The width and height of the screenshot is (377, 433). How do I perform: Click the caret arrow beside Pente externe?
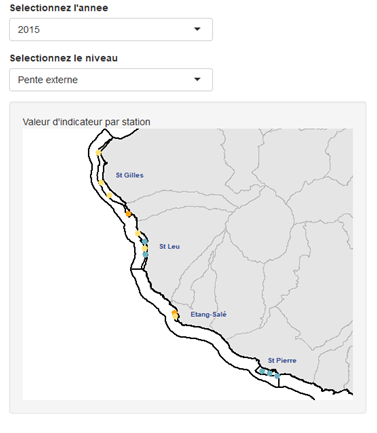[197, 79]
